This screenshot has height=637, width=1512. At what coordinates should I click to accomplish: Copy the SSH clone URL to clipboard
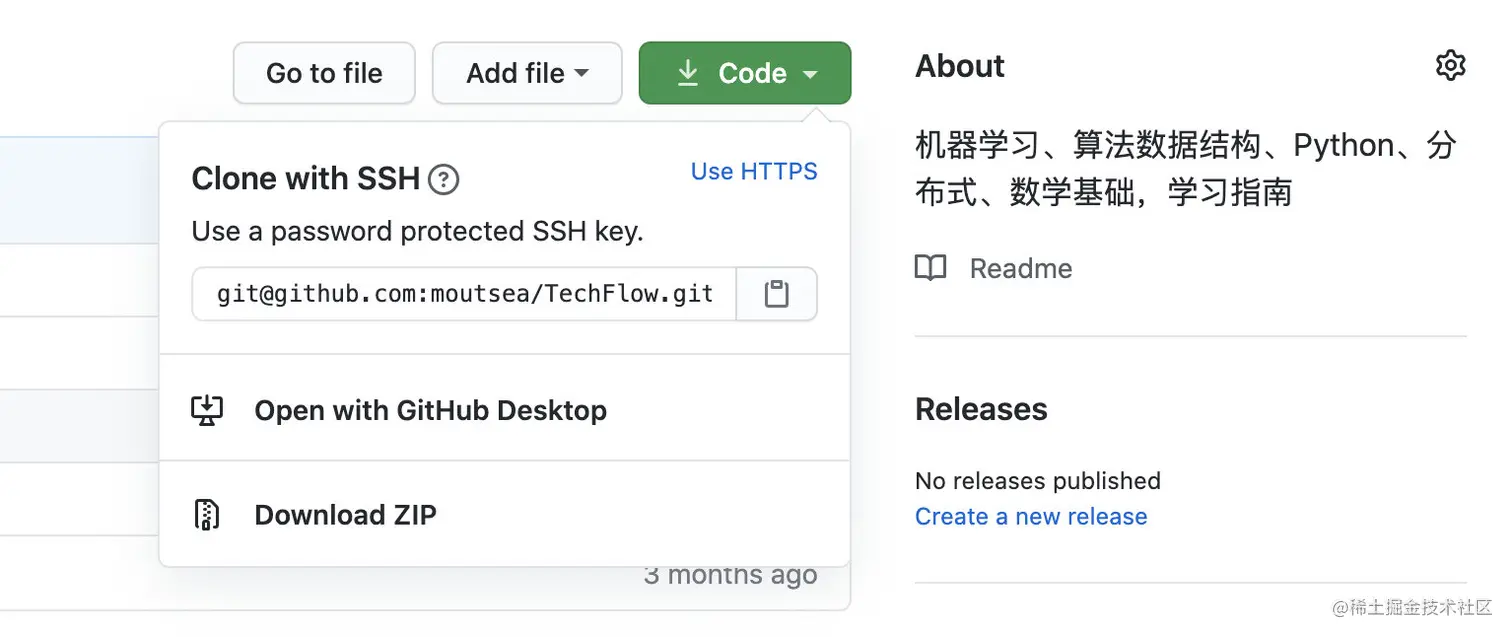tap(777, 294)
